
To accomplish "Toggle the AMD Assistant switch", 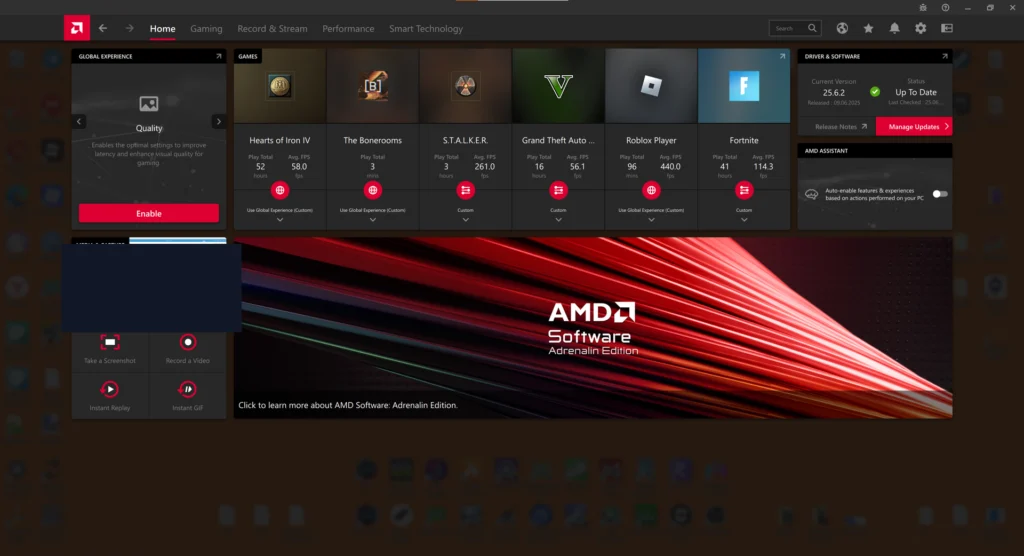I will (x=940, y=194).
